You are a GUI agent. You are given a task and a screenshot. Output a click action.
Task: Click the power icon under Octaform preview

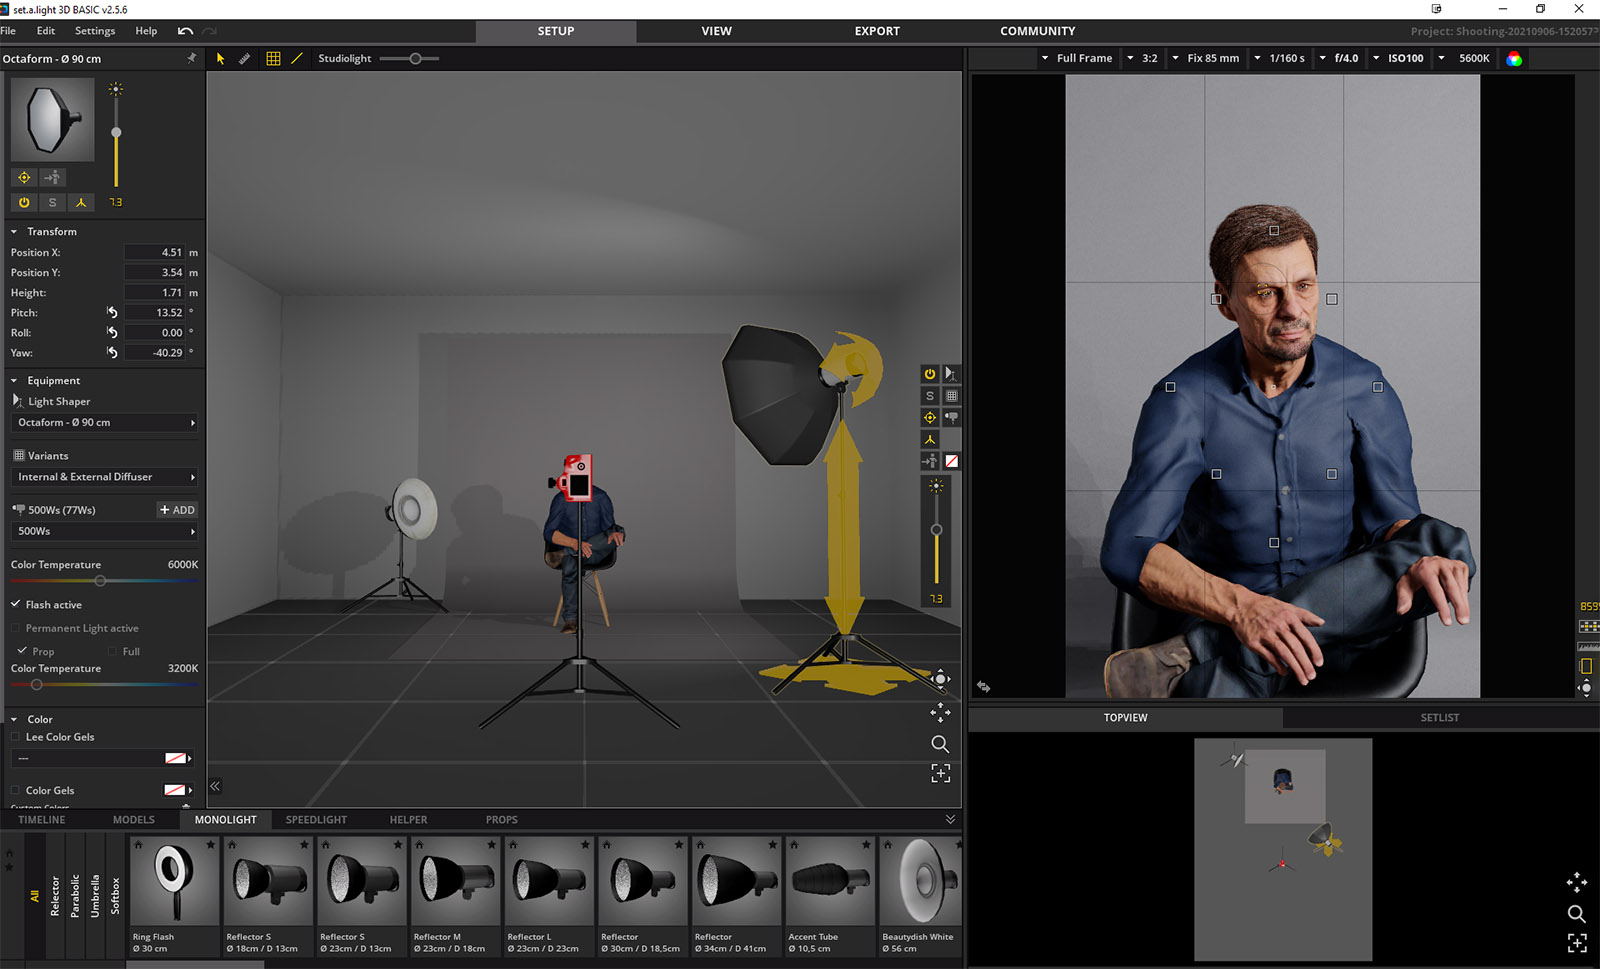coord(24,202)
